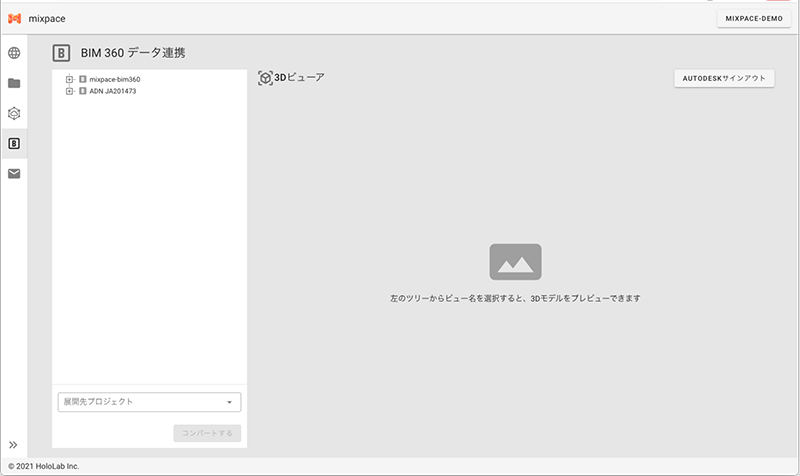Click the BIM 360 page header icon

[x=61, y=53]
